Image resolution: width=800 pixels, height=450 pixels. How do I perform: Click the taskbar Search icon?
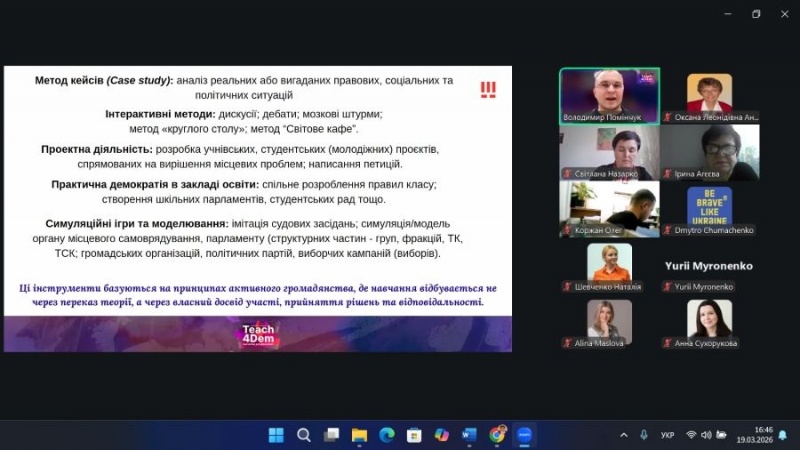[x=304, y=435]
